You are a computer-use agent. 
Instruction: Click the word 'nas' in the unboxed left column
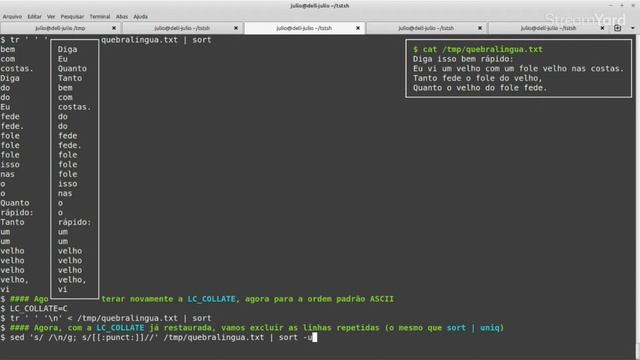[x=7, y=174]
